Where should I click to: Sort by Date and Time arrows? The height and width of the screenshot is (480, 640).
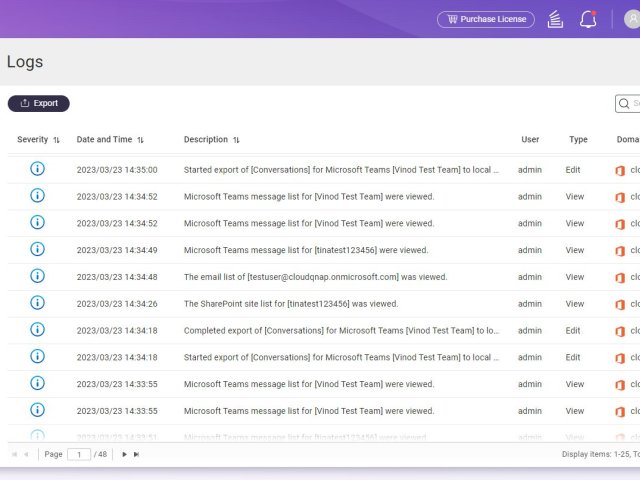click(140, 140)
